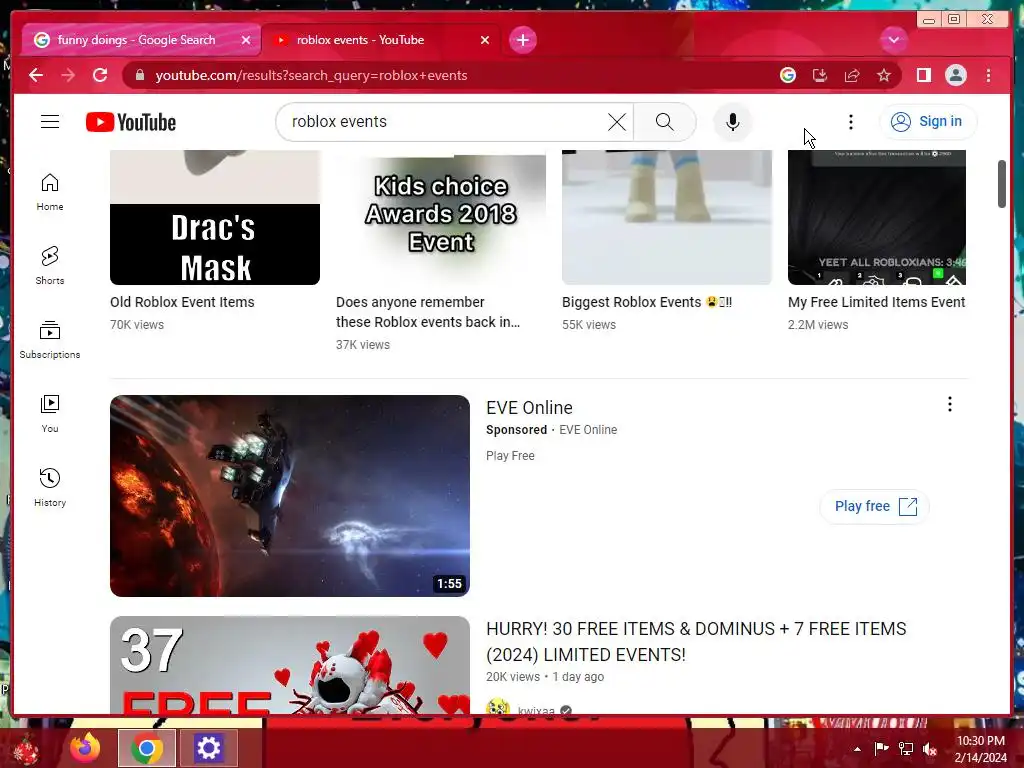Screen dimensions: 1024x768
Task: Open Old Roblox Event Items short
Action: pyautogui.click(x=182, y=302)
